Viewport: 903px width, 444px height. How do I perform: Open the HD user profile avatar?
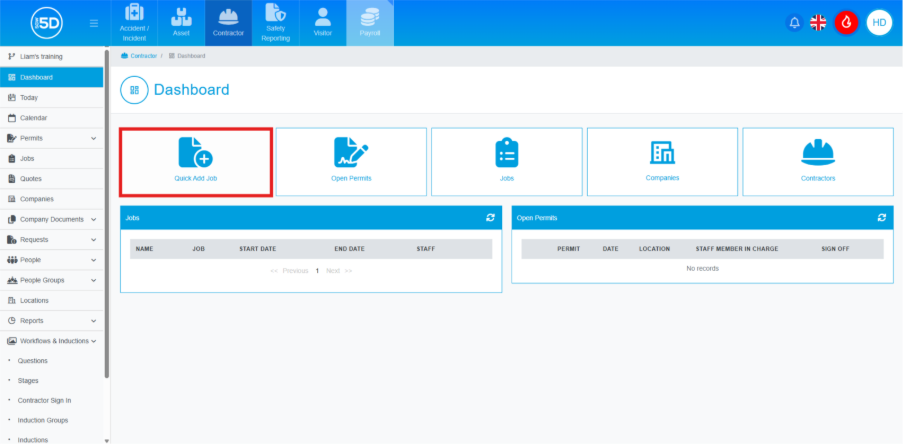[879, 22]
